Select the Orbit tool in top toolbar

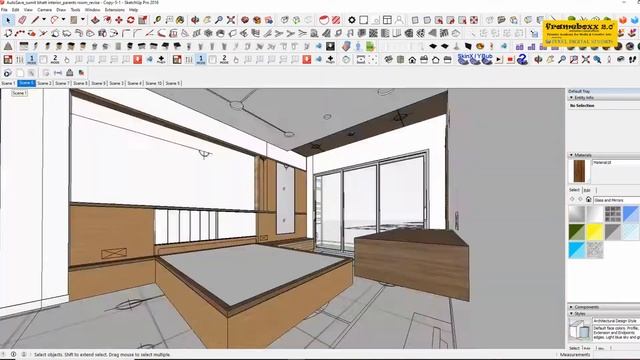(x=195, y=20)
